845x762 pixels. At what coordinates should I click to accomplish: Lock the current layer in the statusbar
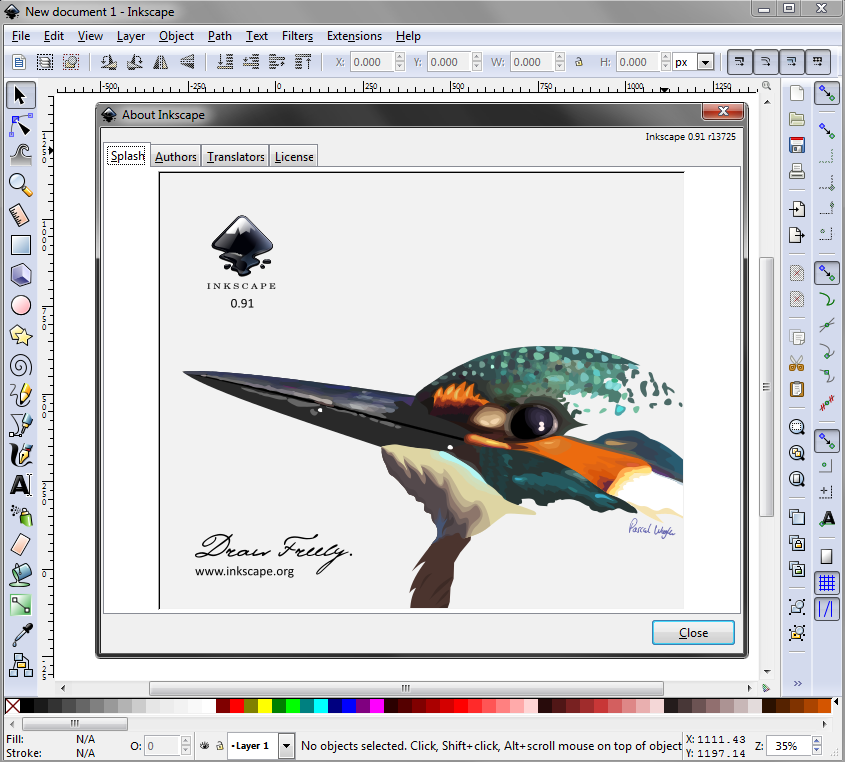[221, 745]
